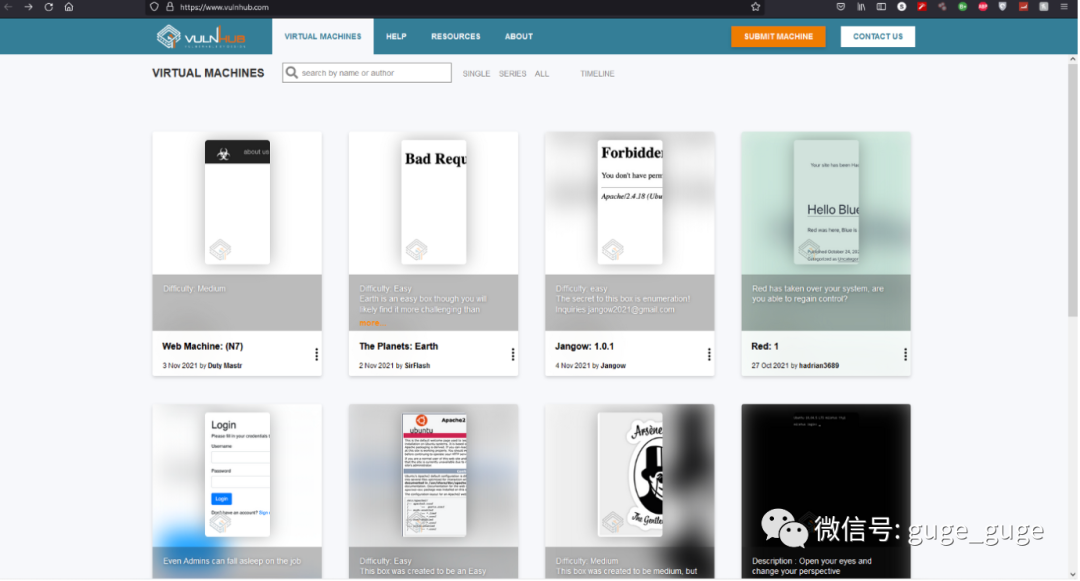This screenshot has height=581, width=1080.
Task: Bookmark this page with the star icon
Action: (x=756, y=7)
